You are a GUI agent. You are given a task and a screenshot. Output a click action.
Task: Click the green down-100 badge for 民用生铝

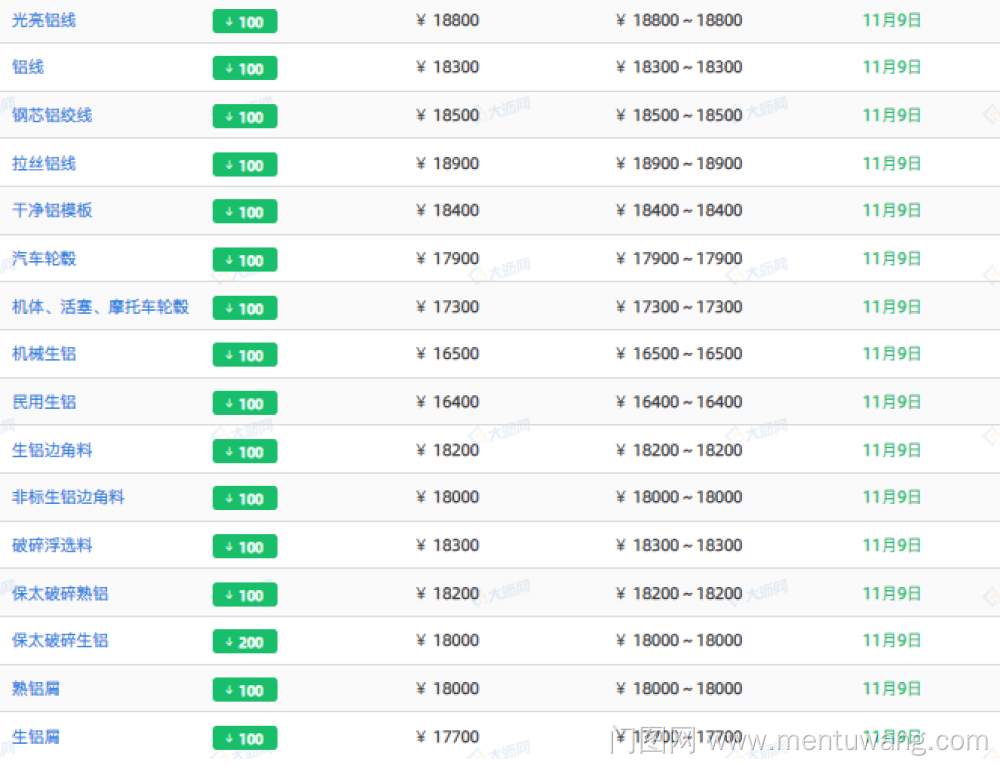[x=245, y=403]
